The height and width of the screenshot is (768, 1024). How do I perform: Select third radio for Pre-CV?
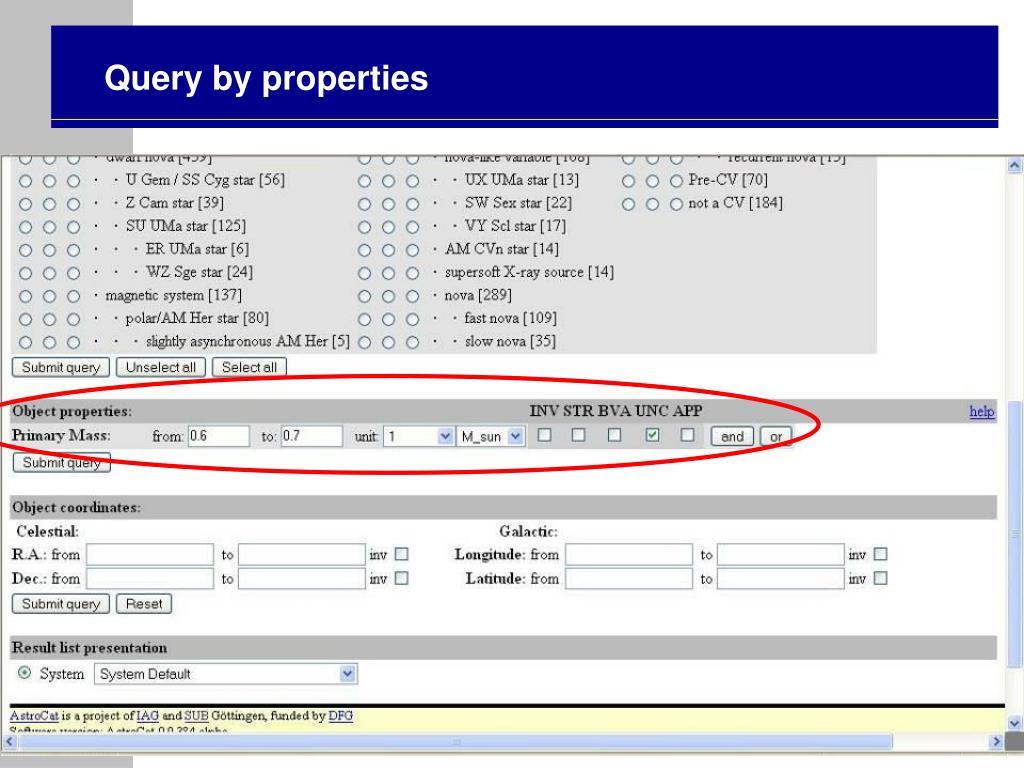tap(677, 181)
